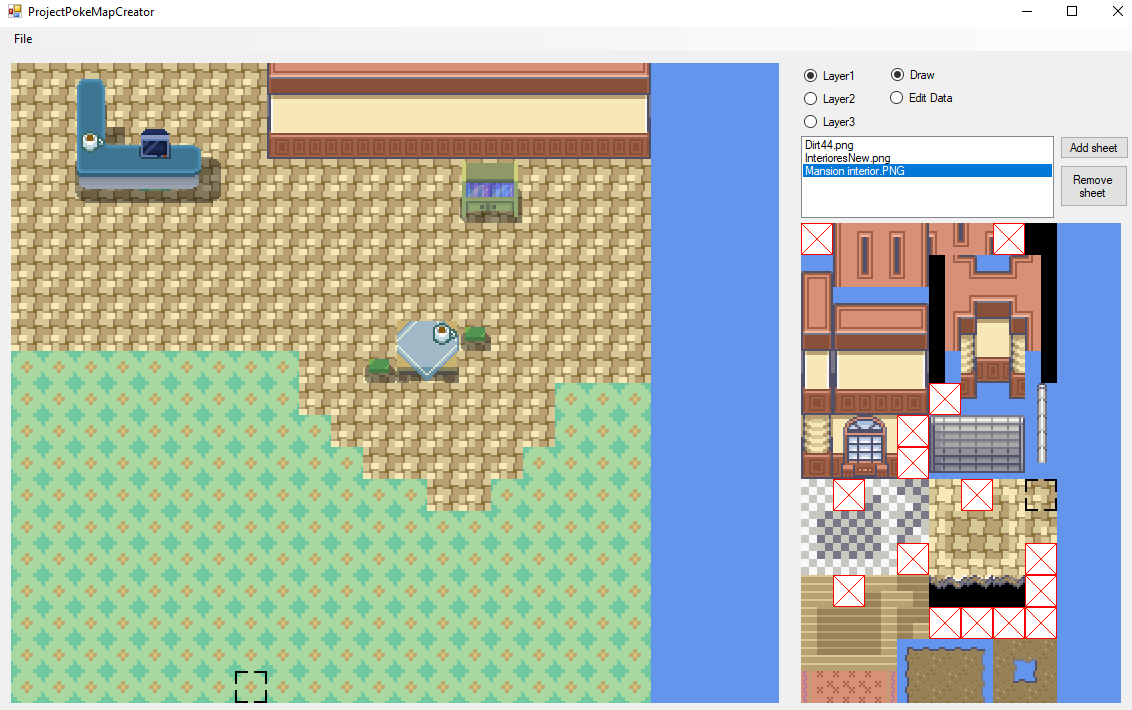The image size is (1132, 710).
Task: Click the coffee cup on the blue counter
Action: 91,141
